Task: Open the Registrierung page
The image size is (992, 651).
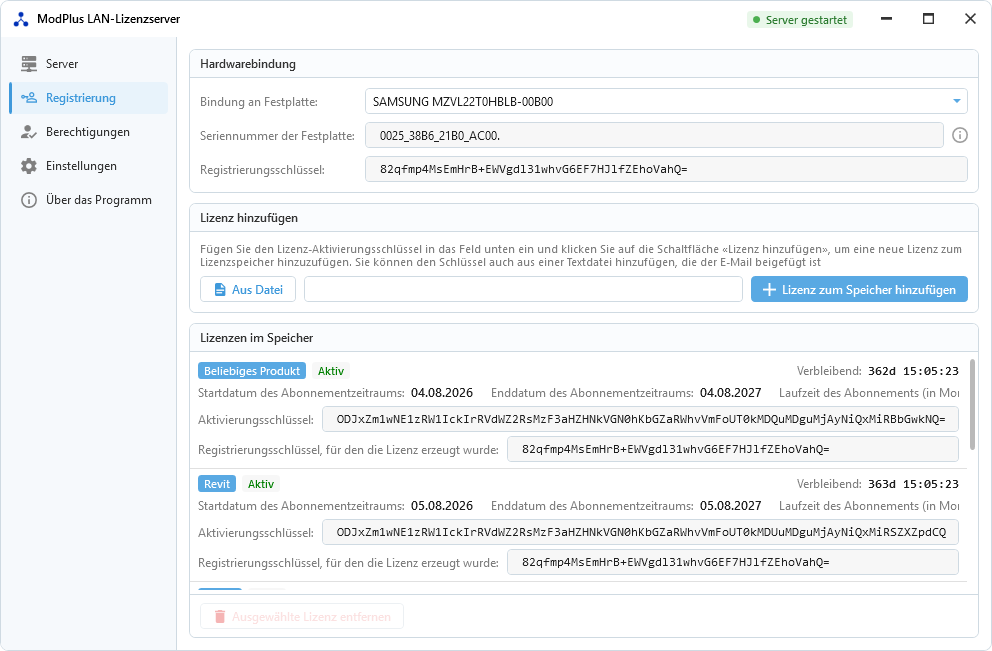Action: (x=89, y=98)
